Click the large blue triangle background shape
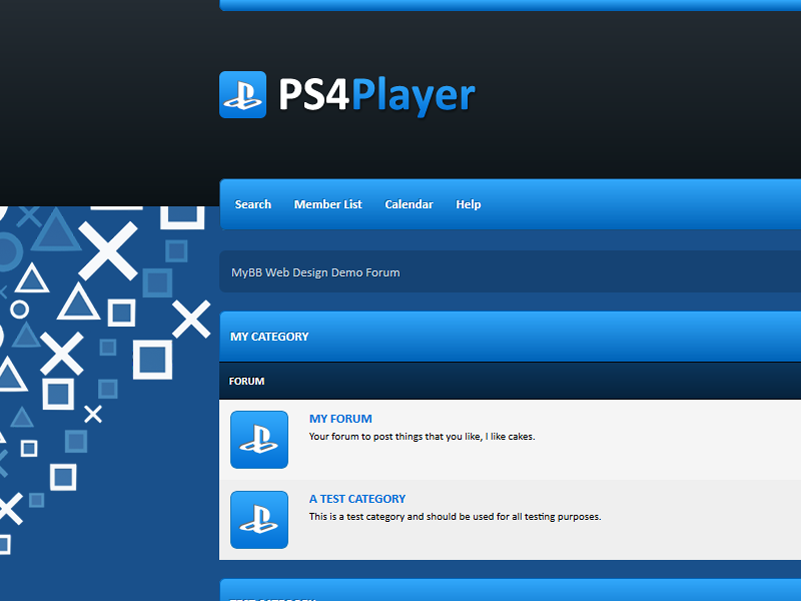 tap(56, 231)
